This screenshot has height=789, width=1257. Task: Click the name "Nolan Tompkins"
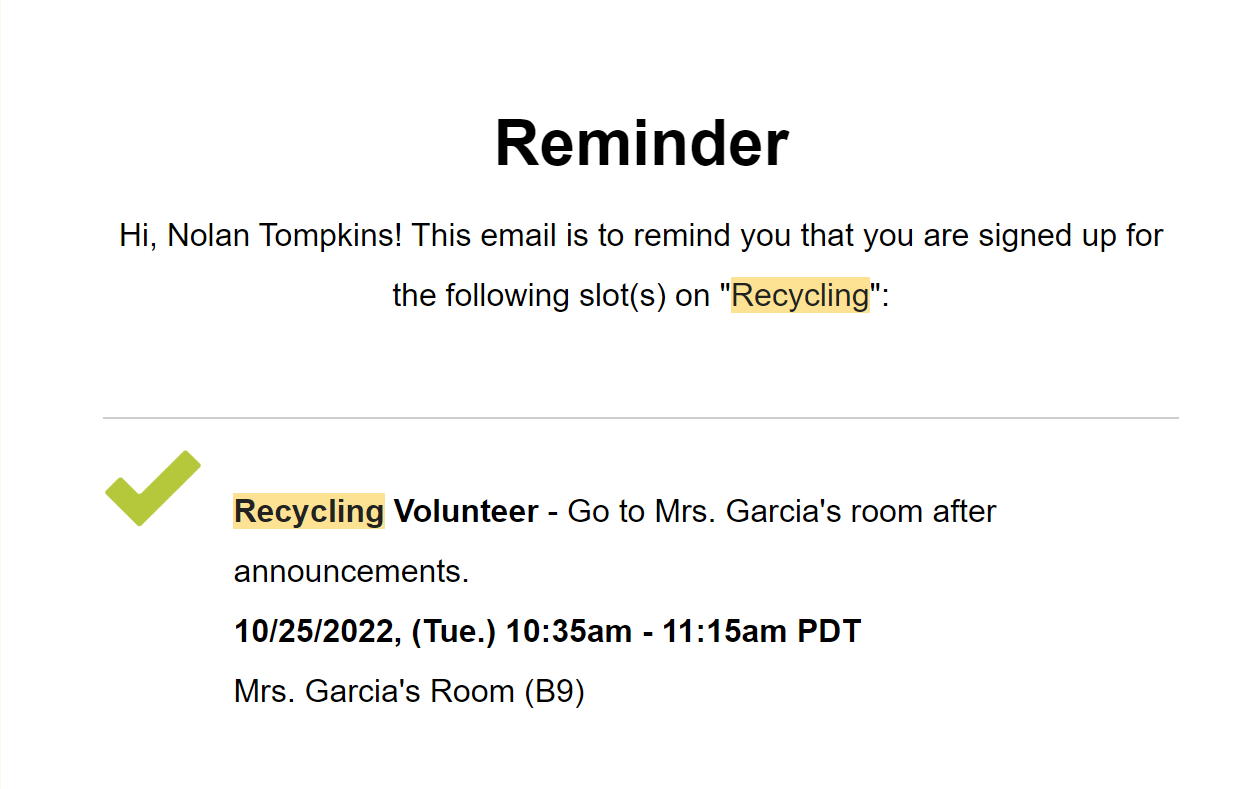(285, 236)
